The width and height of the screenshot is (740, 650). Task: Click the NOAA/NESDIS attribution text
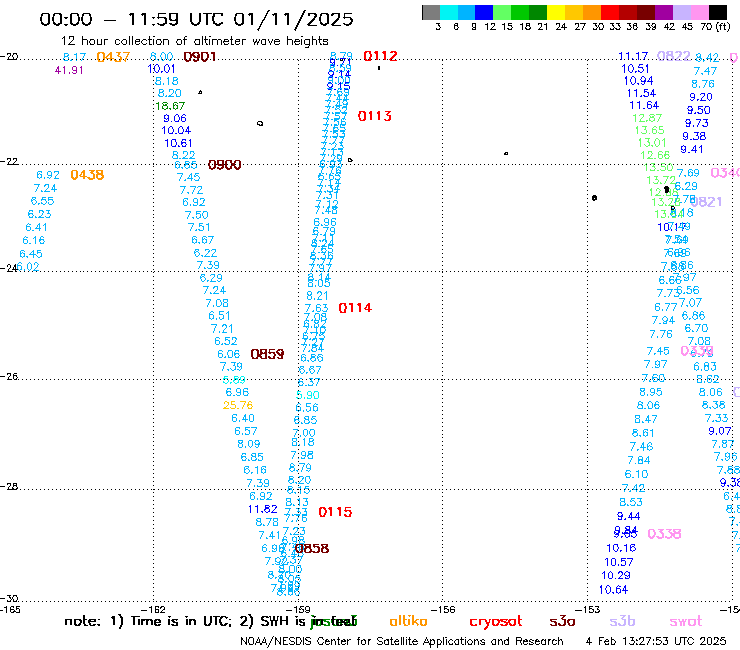pyautogui.click(x=402, y=641)
